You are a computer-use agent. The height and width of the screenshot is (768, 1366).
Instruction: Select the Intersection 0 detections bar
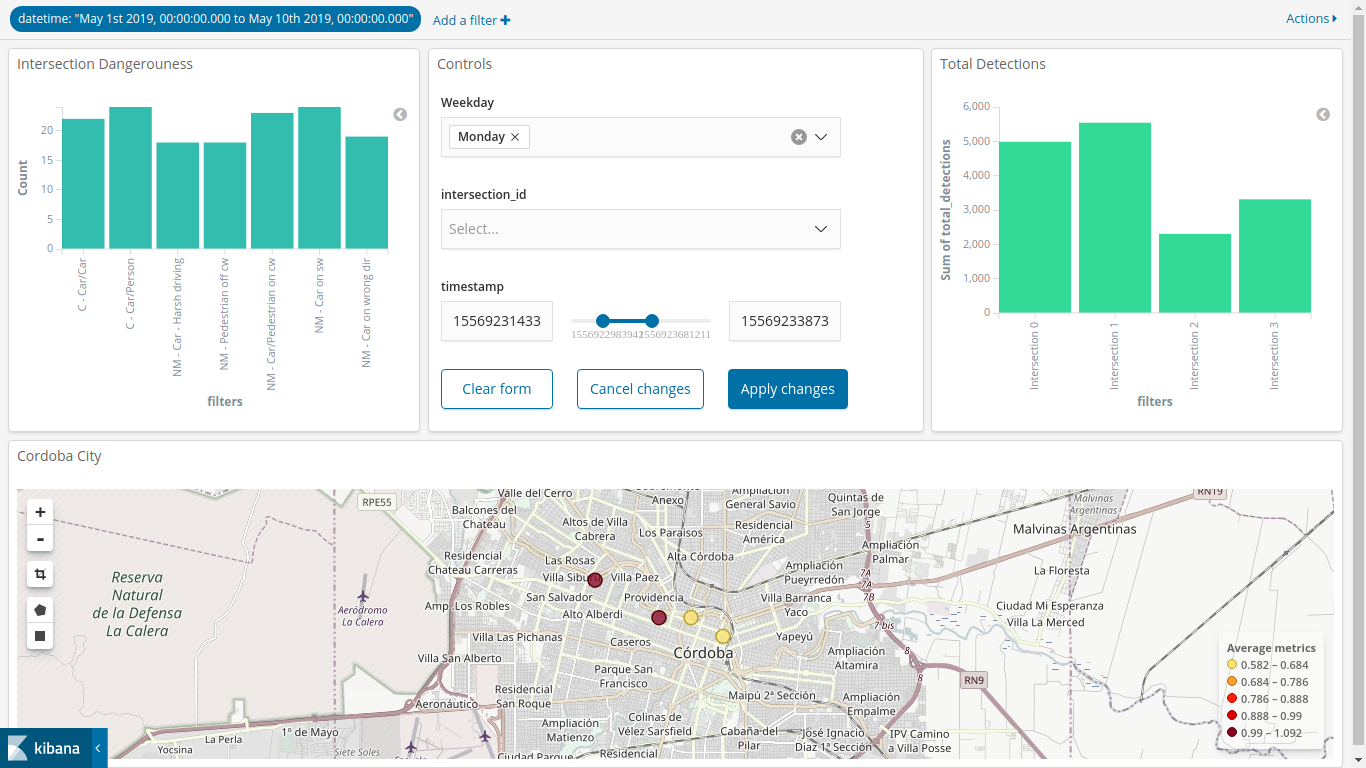pyautogui.click(x=1035, y=227)
